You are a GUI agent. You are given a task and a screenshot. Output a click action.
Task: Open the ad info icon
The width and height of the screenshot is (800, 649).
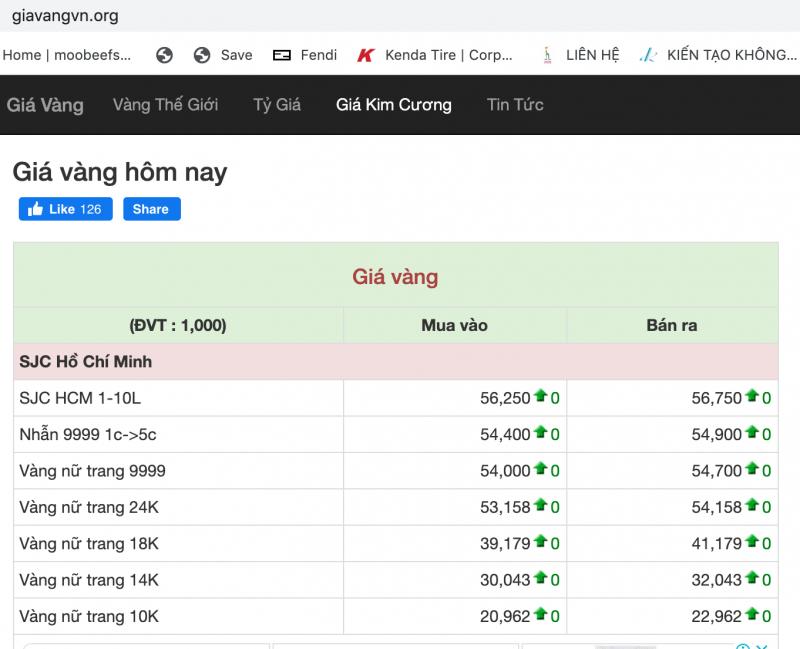pyautogui.click(x=743, y=646)
